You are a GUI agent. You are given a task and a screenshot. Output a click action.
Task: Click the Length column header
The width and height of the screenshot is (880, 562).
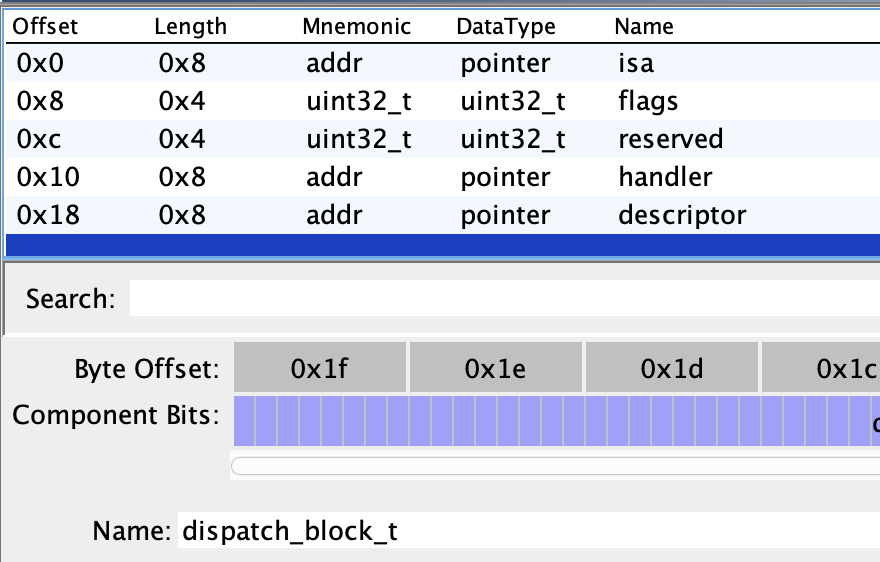190,27
